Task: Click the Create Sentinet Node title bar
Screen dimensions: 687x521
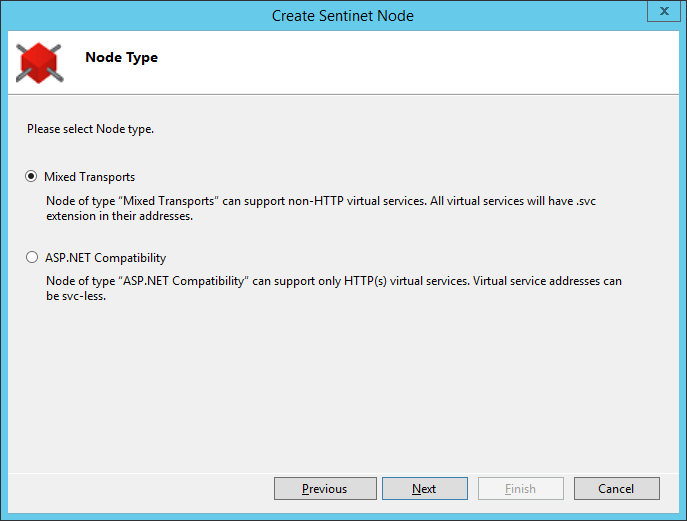Action: coord(343,16)
